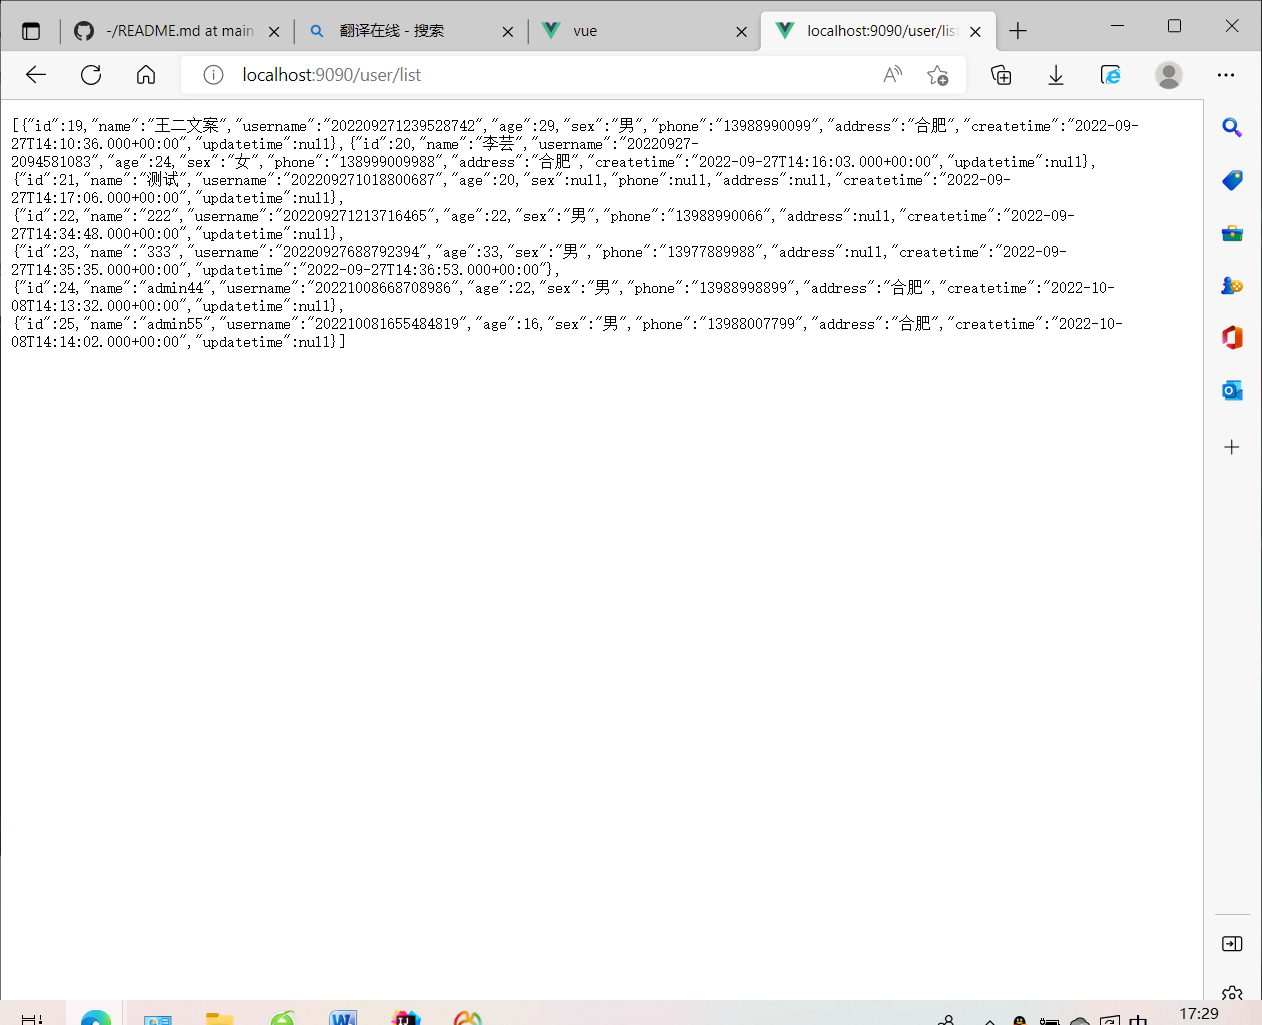Click the name value "王二文案"

tap(186, 126)
